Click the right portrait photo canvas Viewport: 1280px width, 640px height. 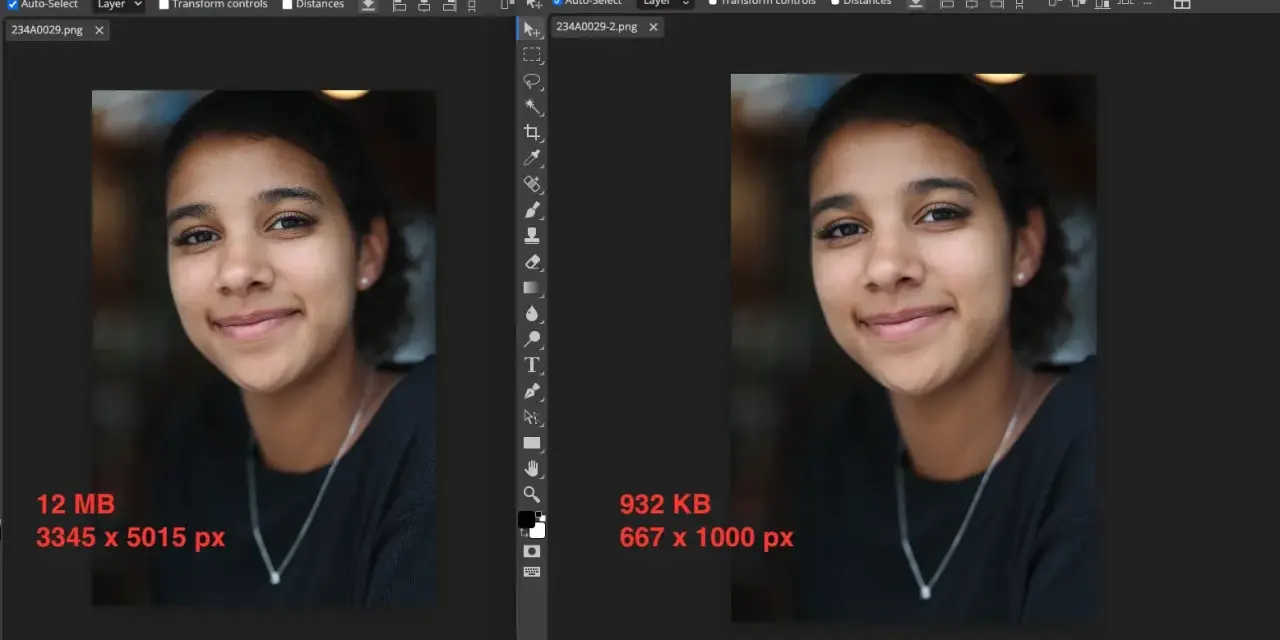coord(913,347)
